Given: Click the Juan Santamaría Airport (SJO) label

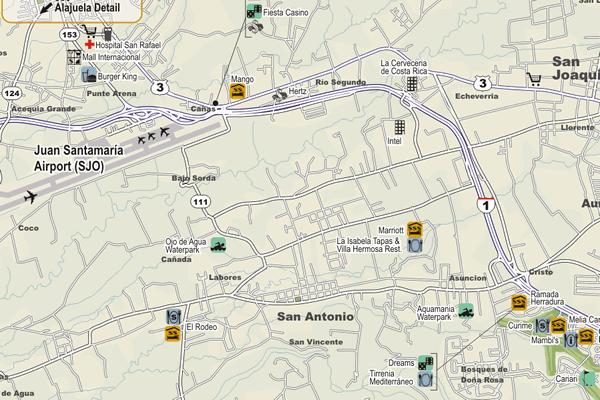Looking at the screenshot, I should click(78, 158).
